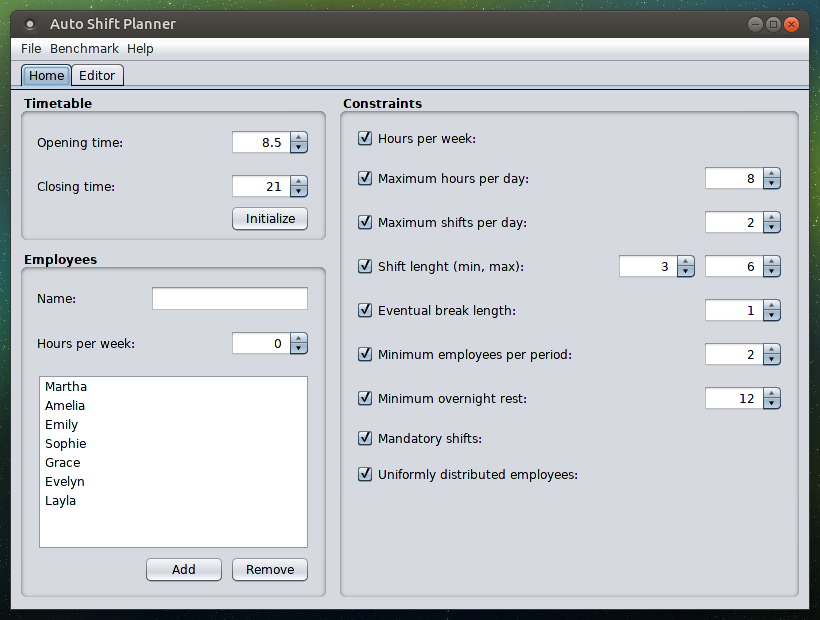This screenshot has width=820, height=620.
Task: Select Emily in the employee list
Action: pyautogui.click(x=173, y=424)
